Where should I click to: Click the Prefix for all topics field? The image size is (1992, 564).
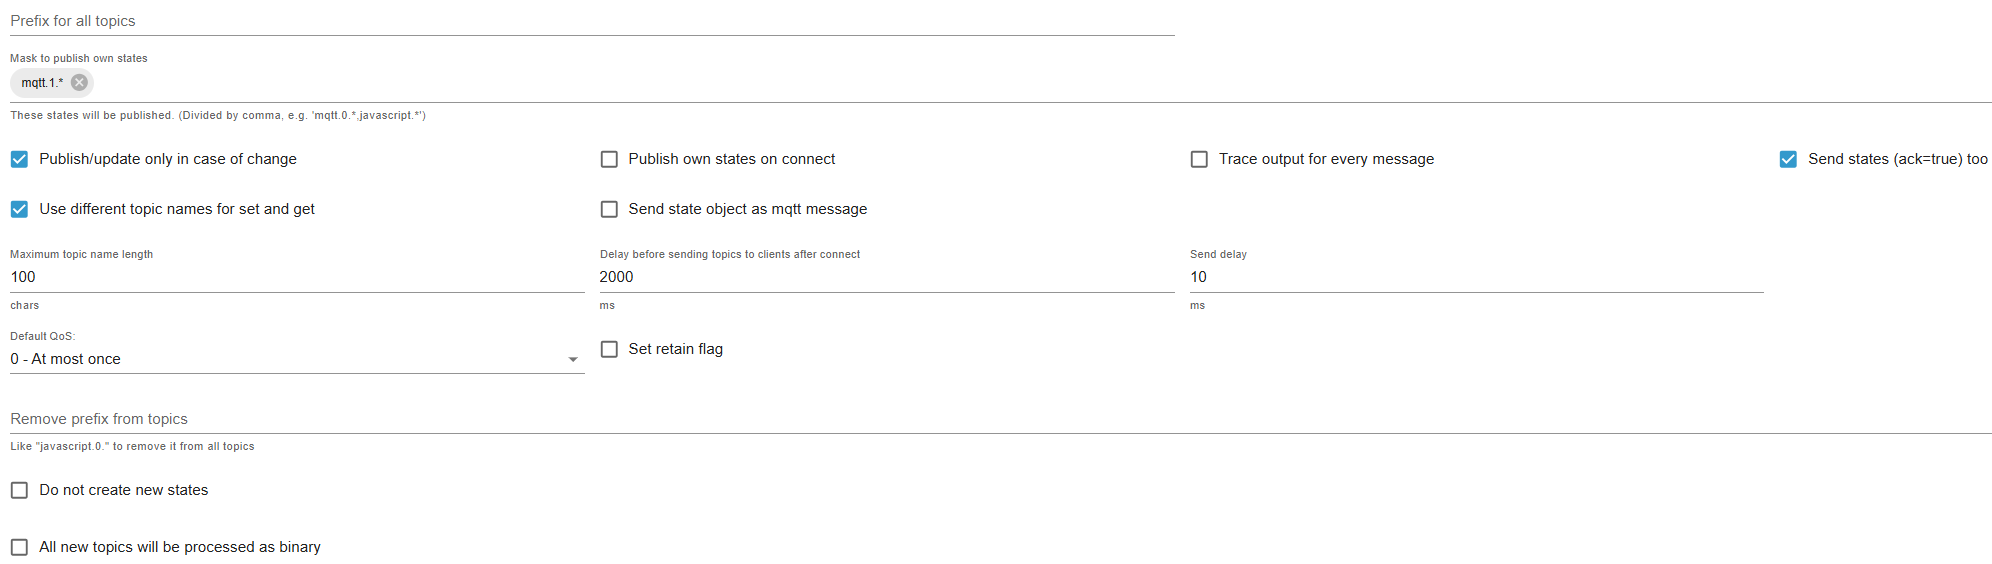[x=592, y=21]
